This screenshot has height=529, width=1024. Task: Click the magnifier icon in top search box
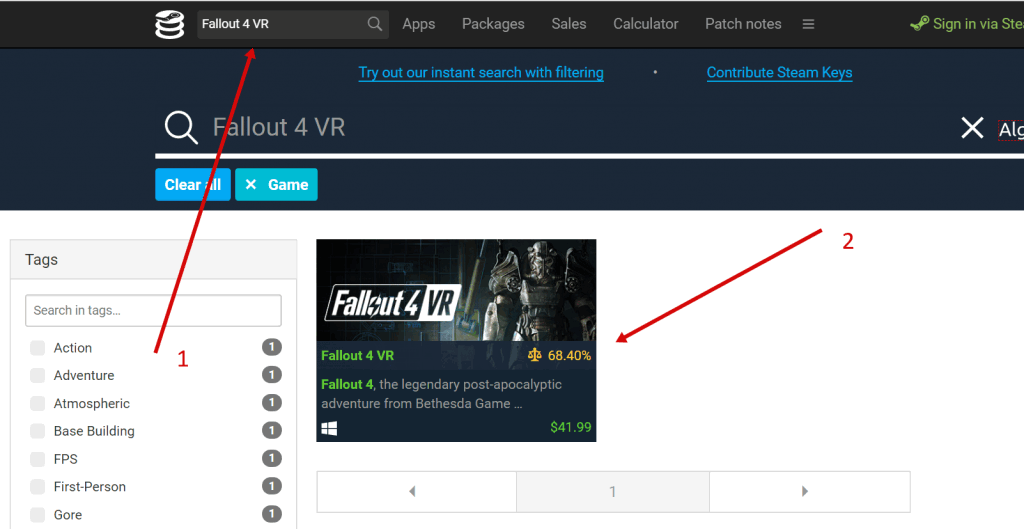pyautogui.click(x=375, y=24)
